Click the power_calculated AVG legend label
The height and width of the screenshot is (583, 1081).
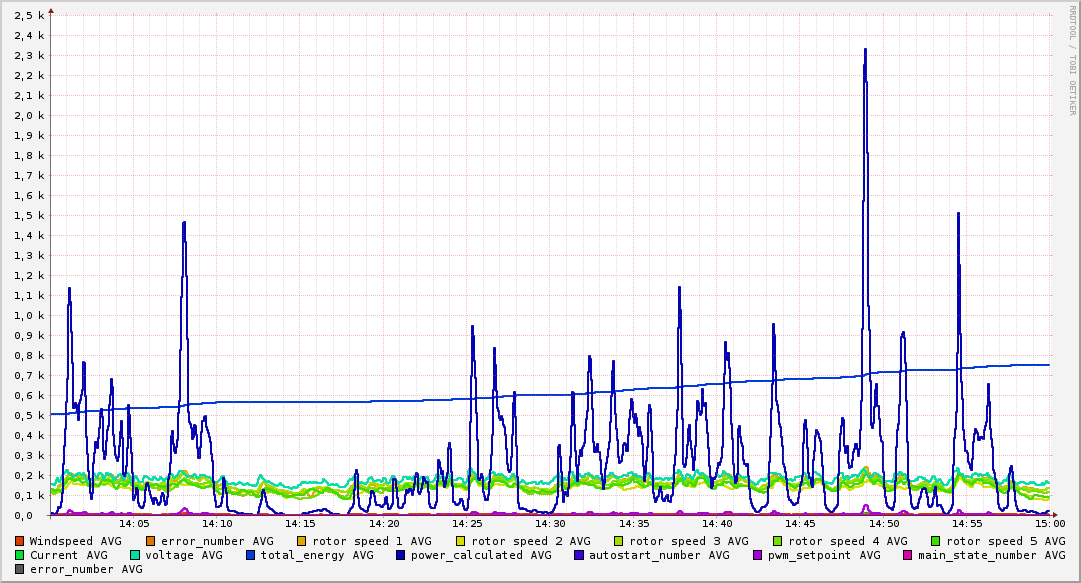pos(481,555)
